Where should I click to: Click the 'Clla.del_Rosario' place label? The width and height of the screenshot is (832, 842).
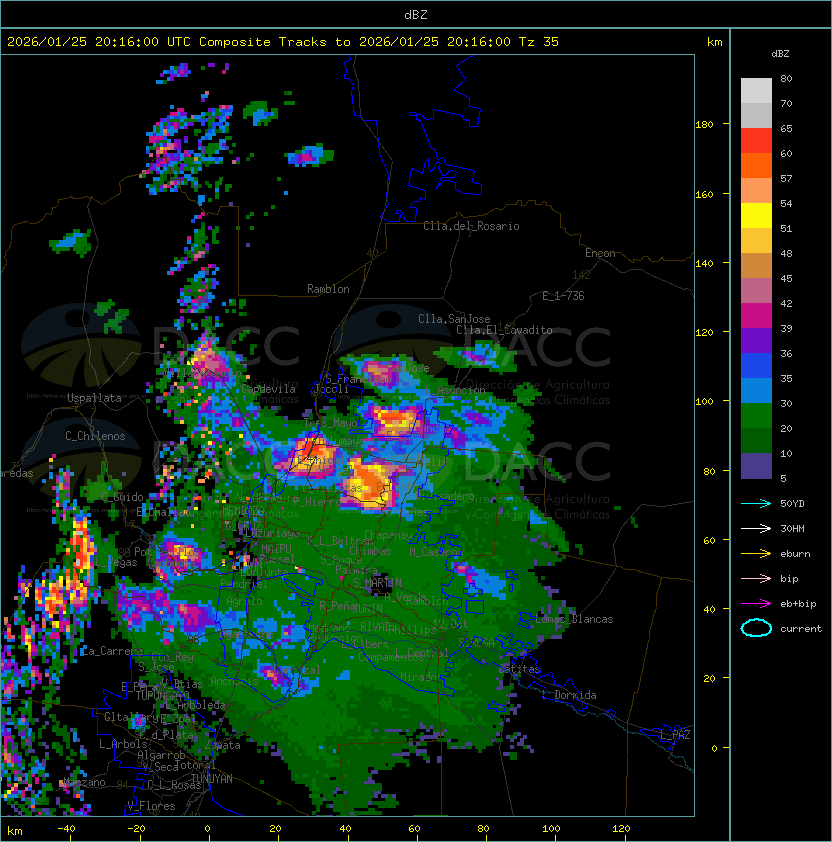pyautogui.click(x=471, y=227)
